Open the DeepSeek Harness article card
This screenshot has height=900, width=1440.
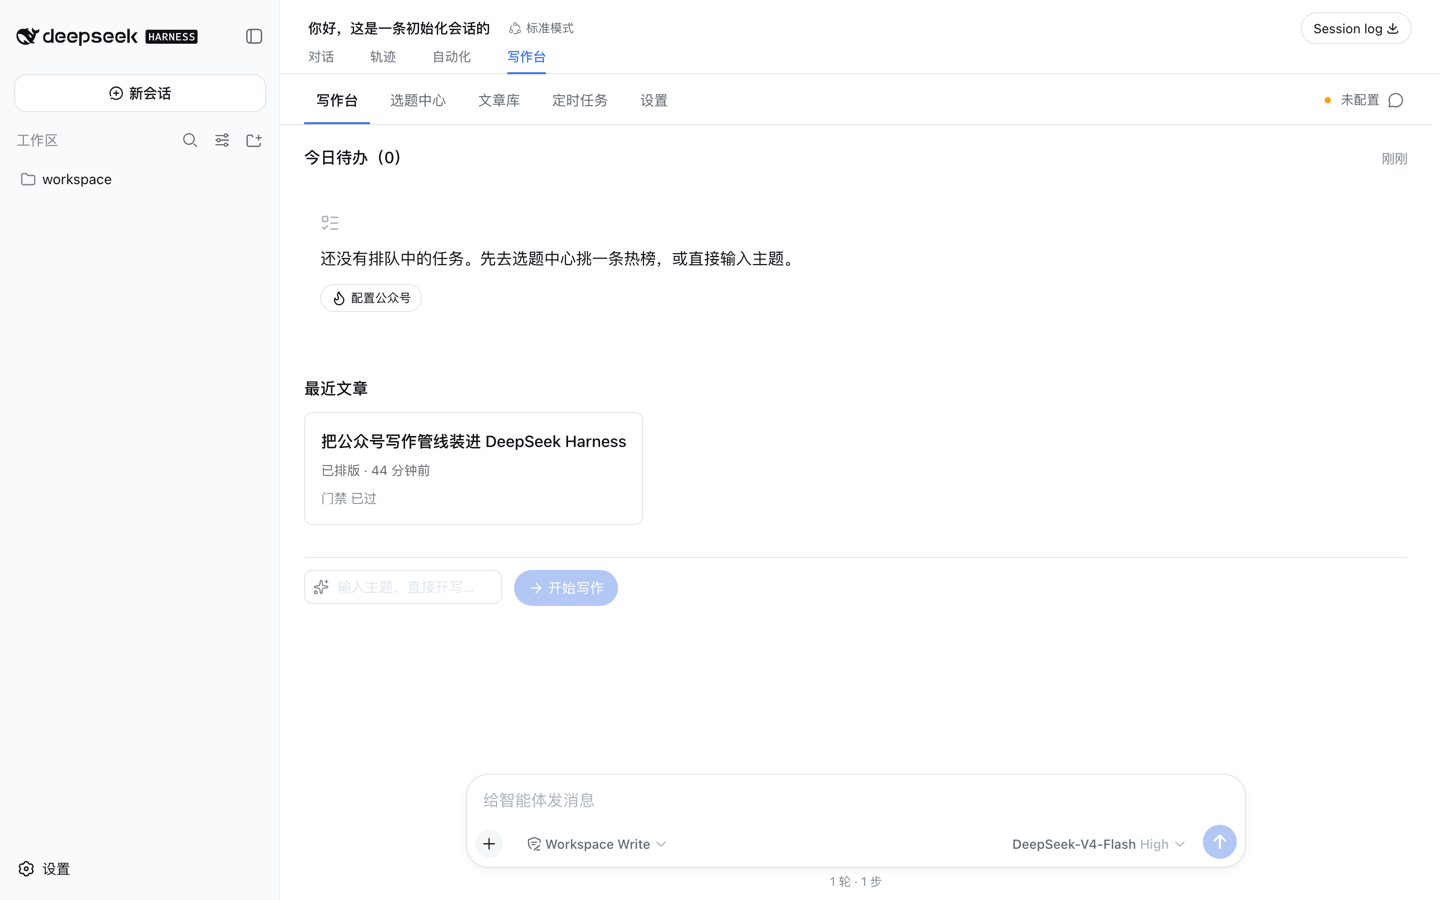pyautogui.click(x=473, y=468)
